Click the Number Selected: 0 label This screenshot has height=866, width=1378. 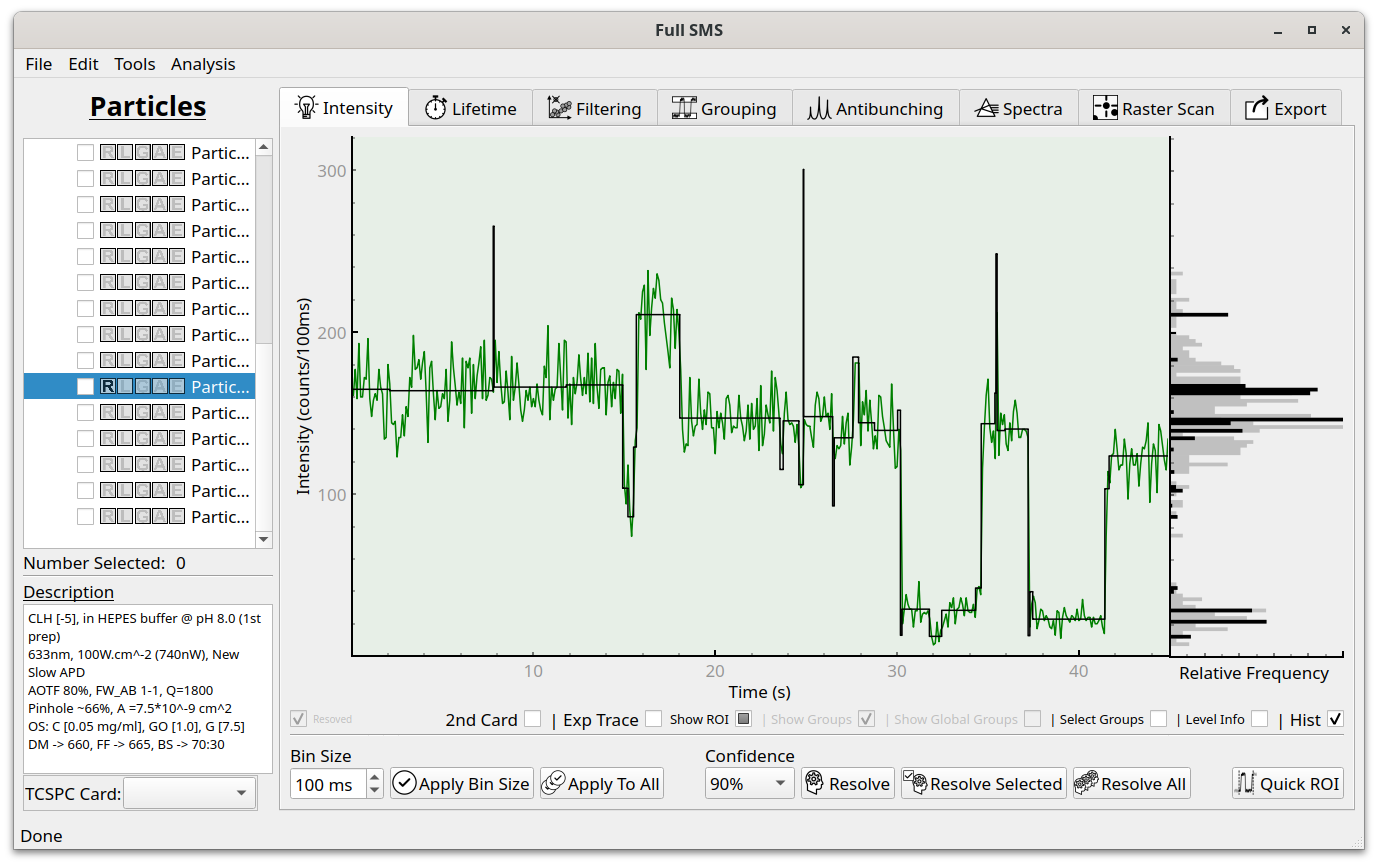coord(105,563)
